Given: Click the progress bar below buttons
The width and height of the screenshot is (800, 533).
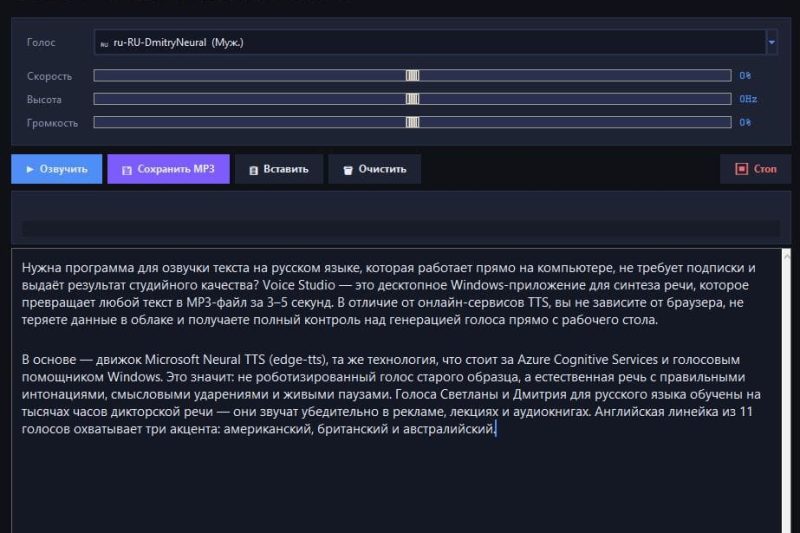Looking at the screenshot, I should [x=401, y=228].
